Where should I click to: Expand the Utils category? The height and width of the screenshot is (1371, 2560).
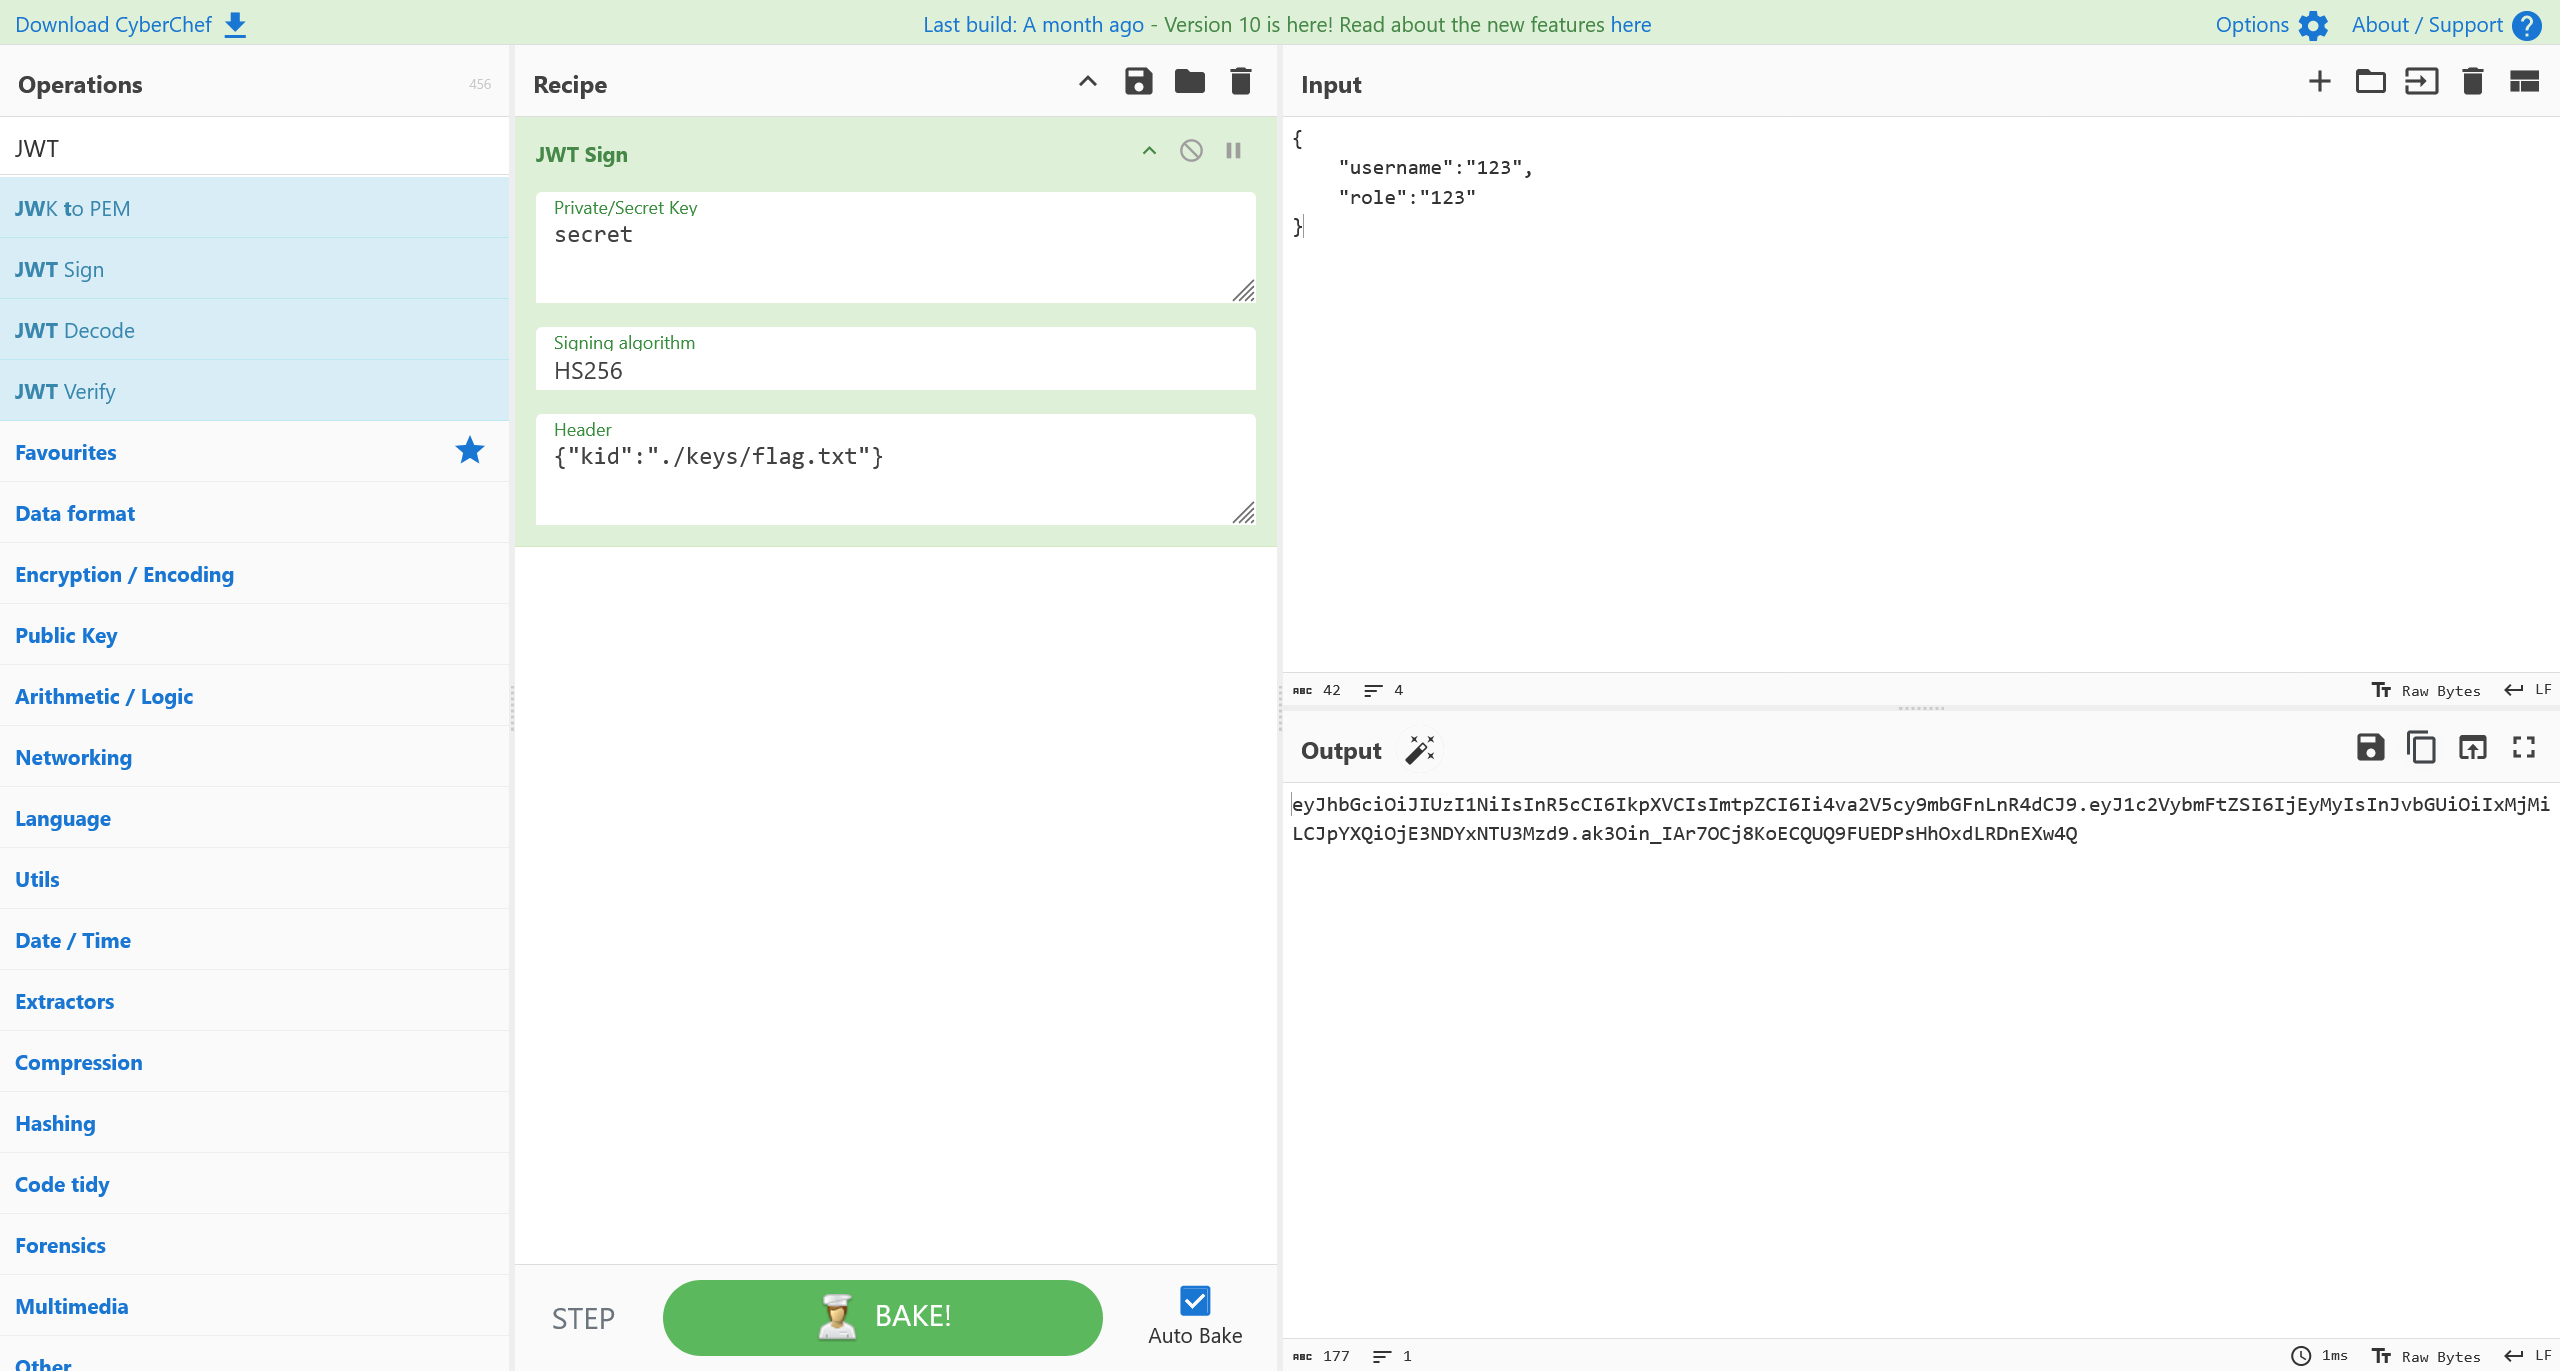click(x=254, y=879)
